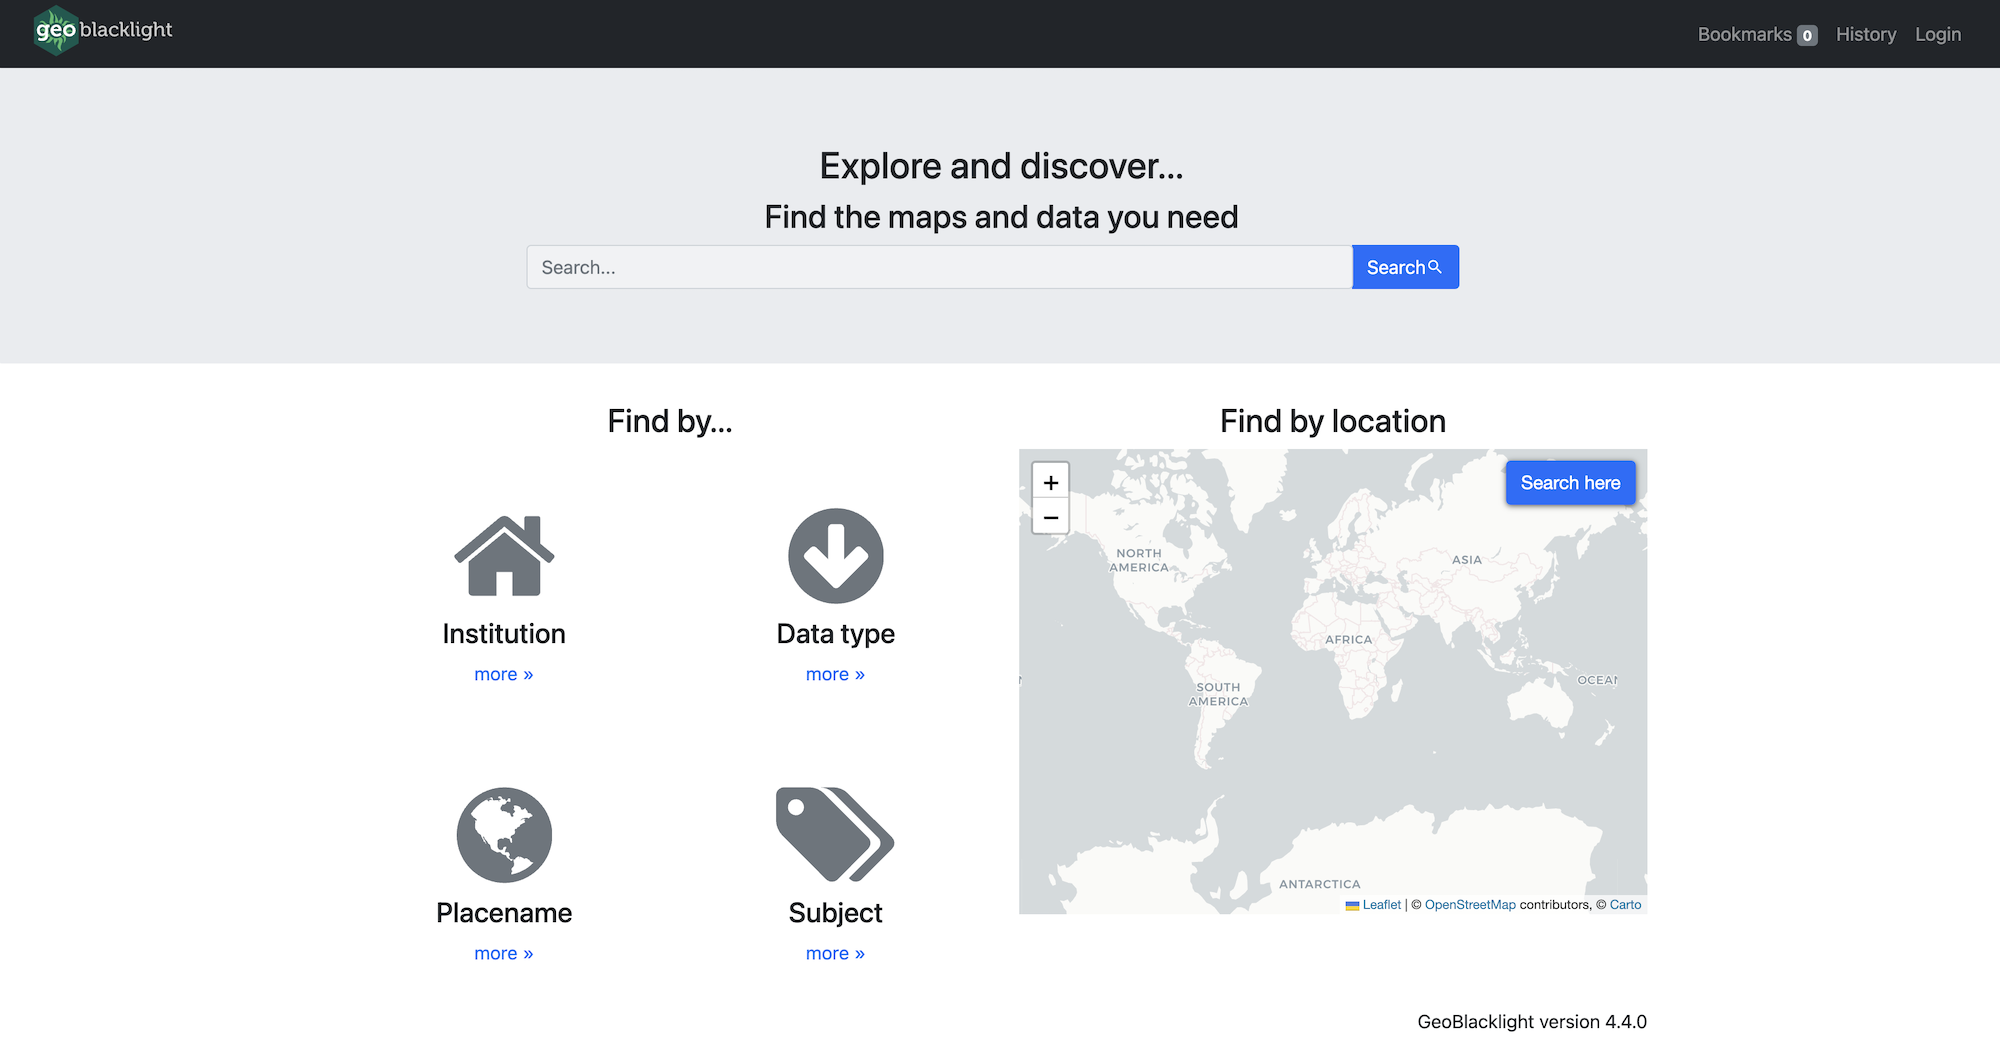
Task: Open the History page
Action: [1865, 33]
